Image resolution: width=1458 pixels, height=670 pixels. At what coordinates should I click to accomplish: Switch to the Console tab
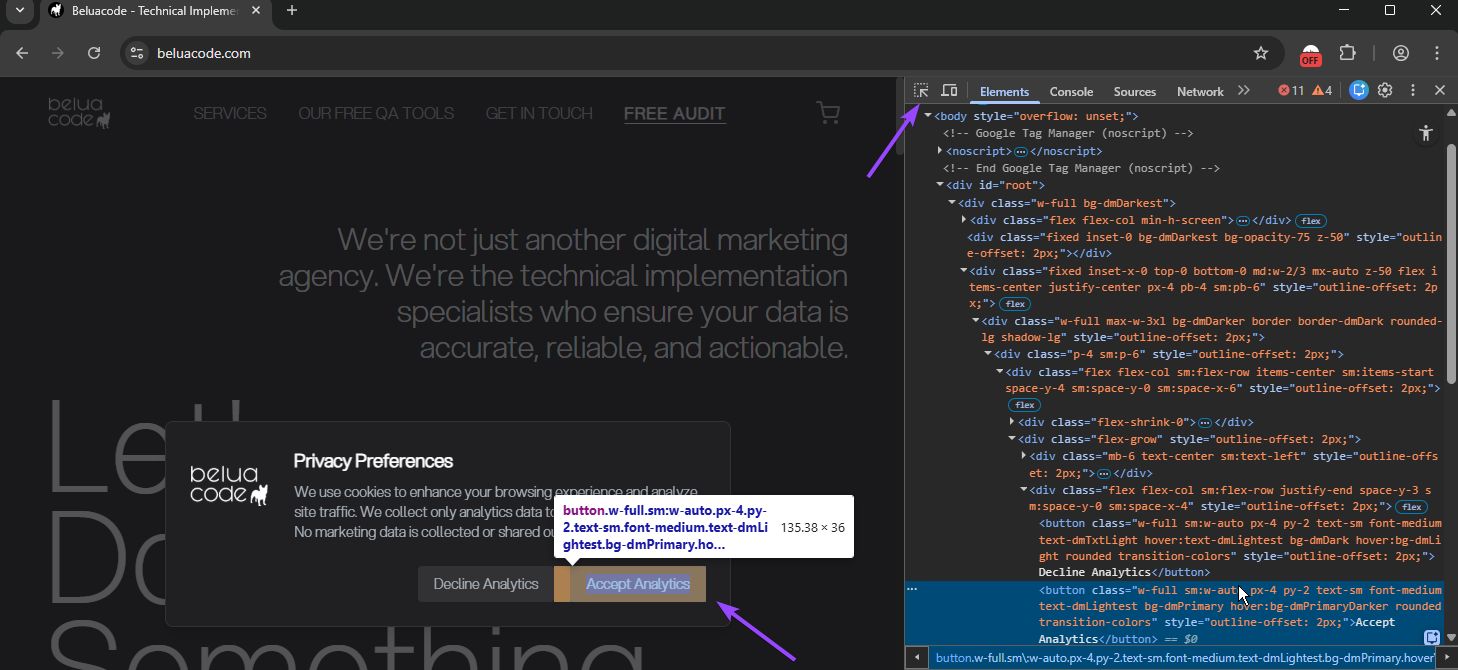coord(1071,91)
